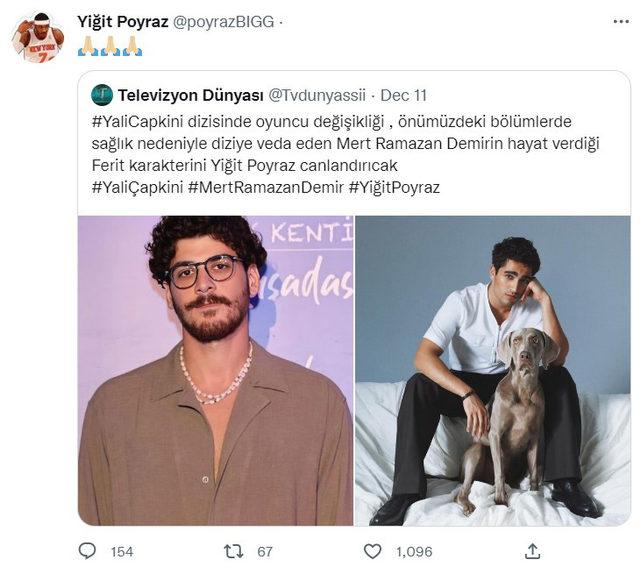This screenshot has width=640, height=574.
Task: Like the tweet with heart icon
Action: 372,551
